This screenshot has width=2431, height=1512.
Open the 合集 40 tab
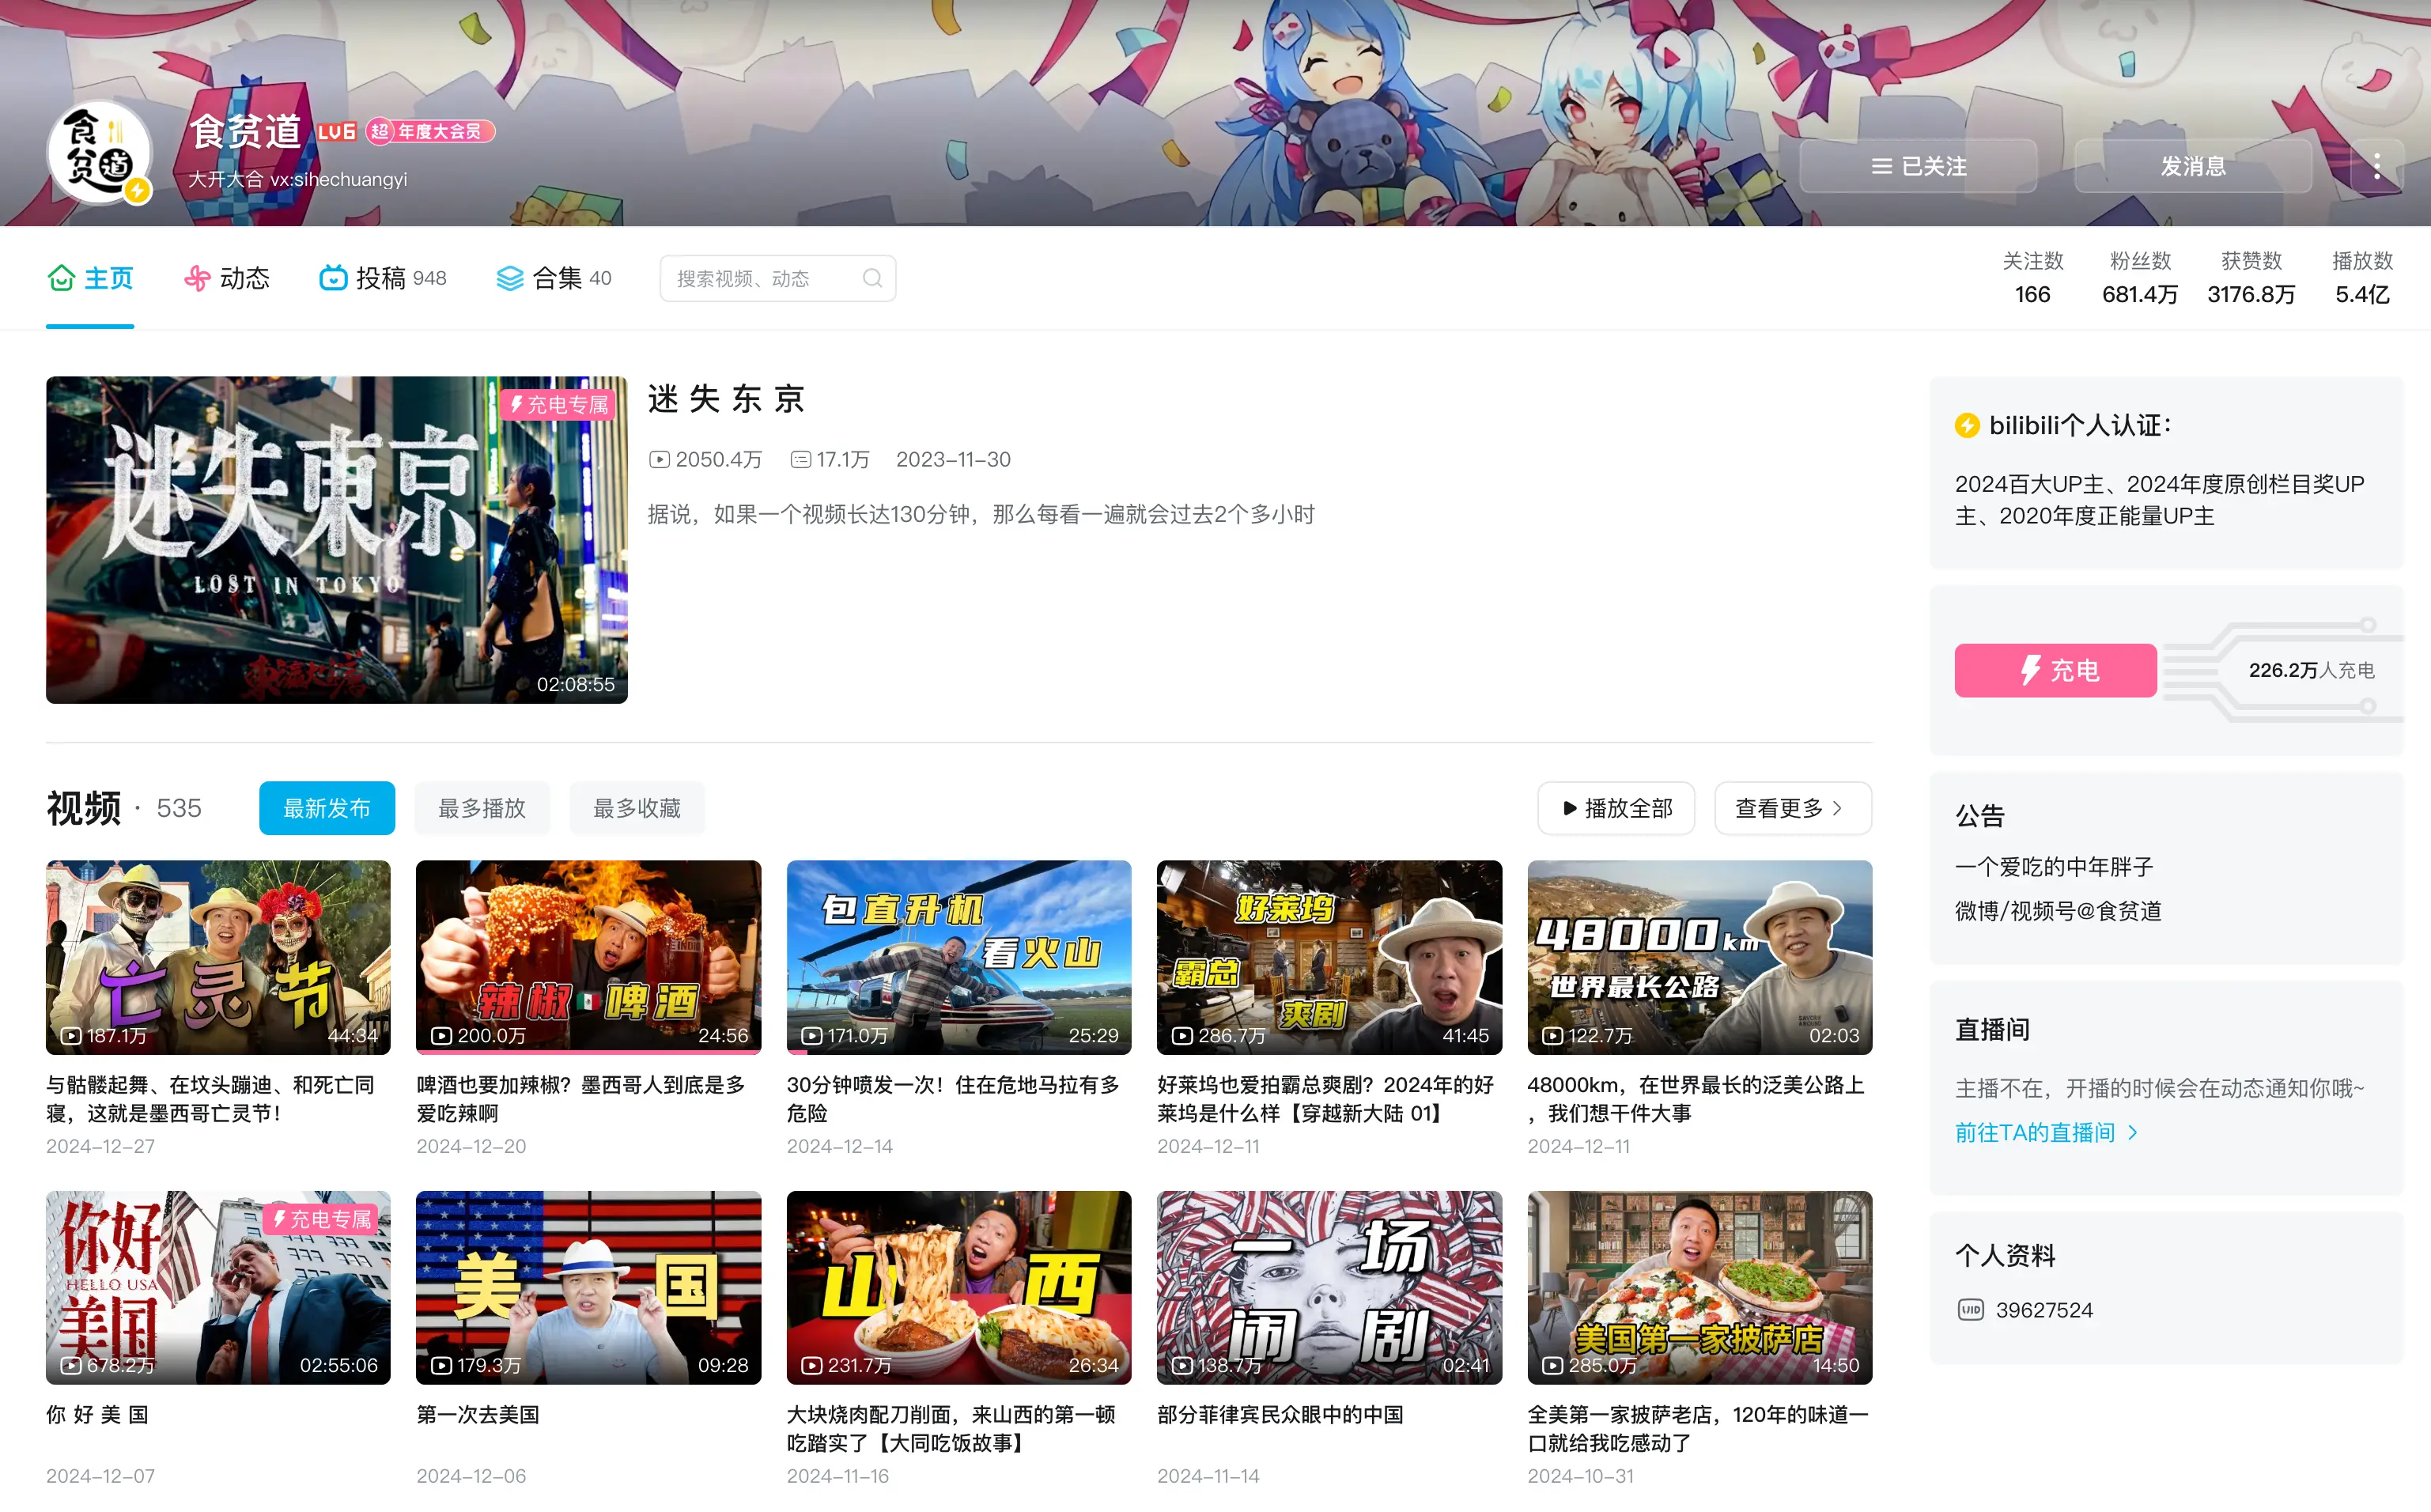coord(554,278)
